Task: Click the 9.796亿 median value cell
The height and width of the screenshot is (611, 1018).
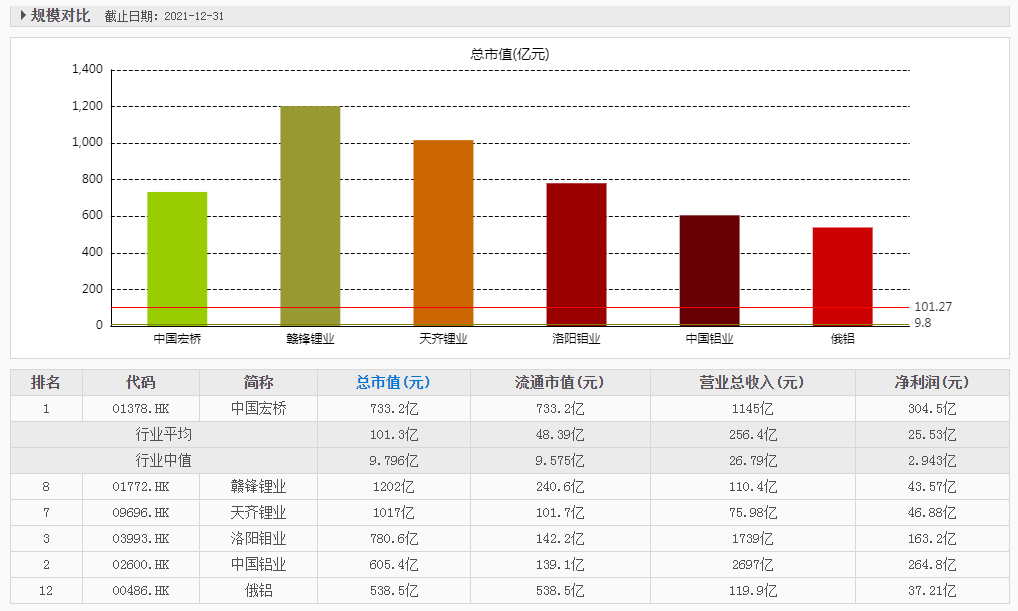Action: [x=393, y=460]
